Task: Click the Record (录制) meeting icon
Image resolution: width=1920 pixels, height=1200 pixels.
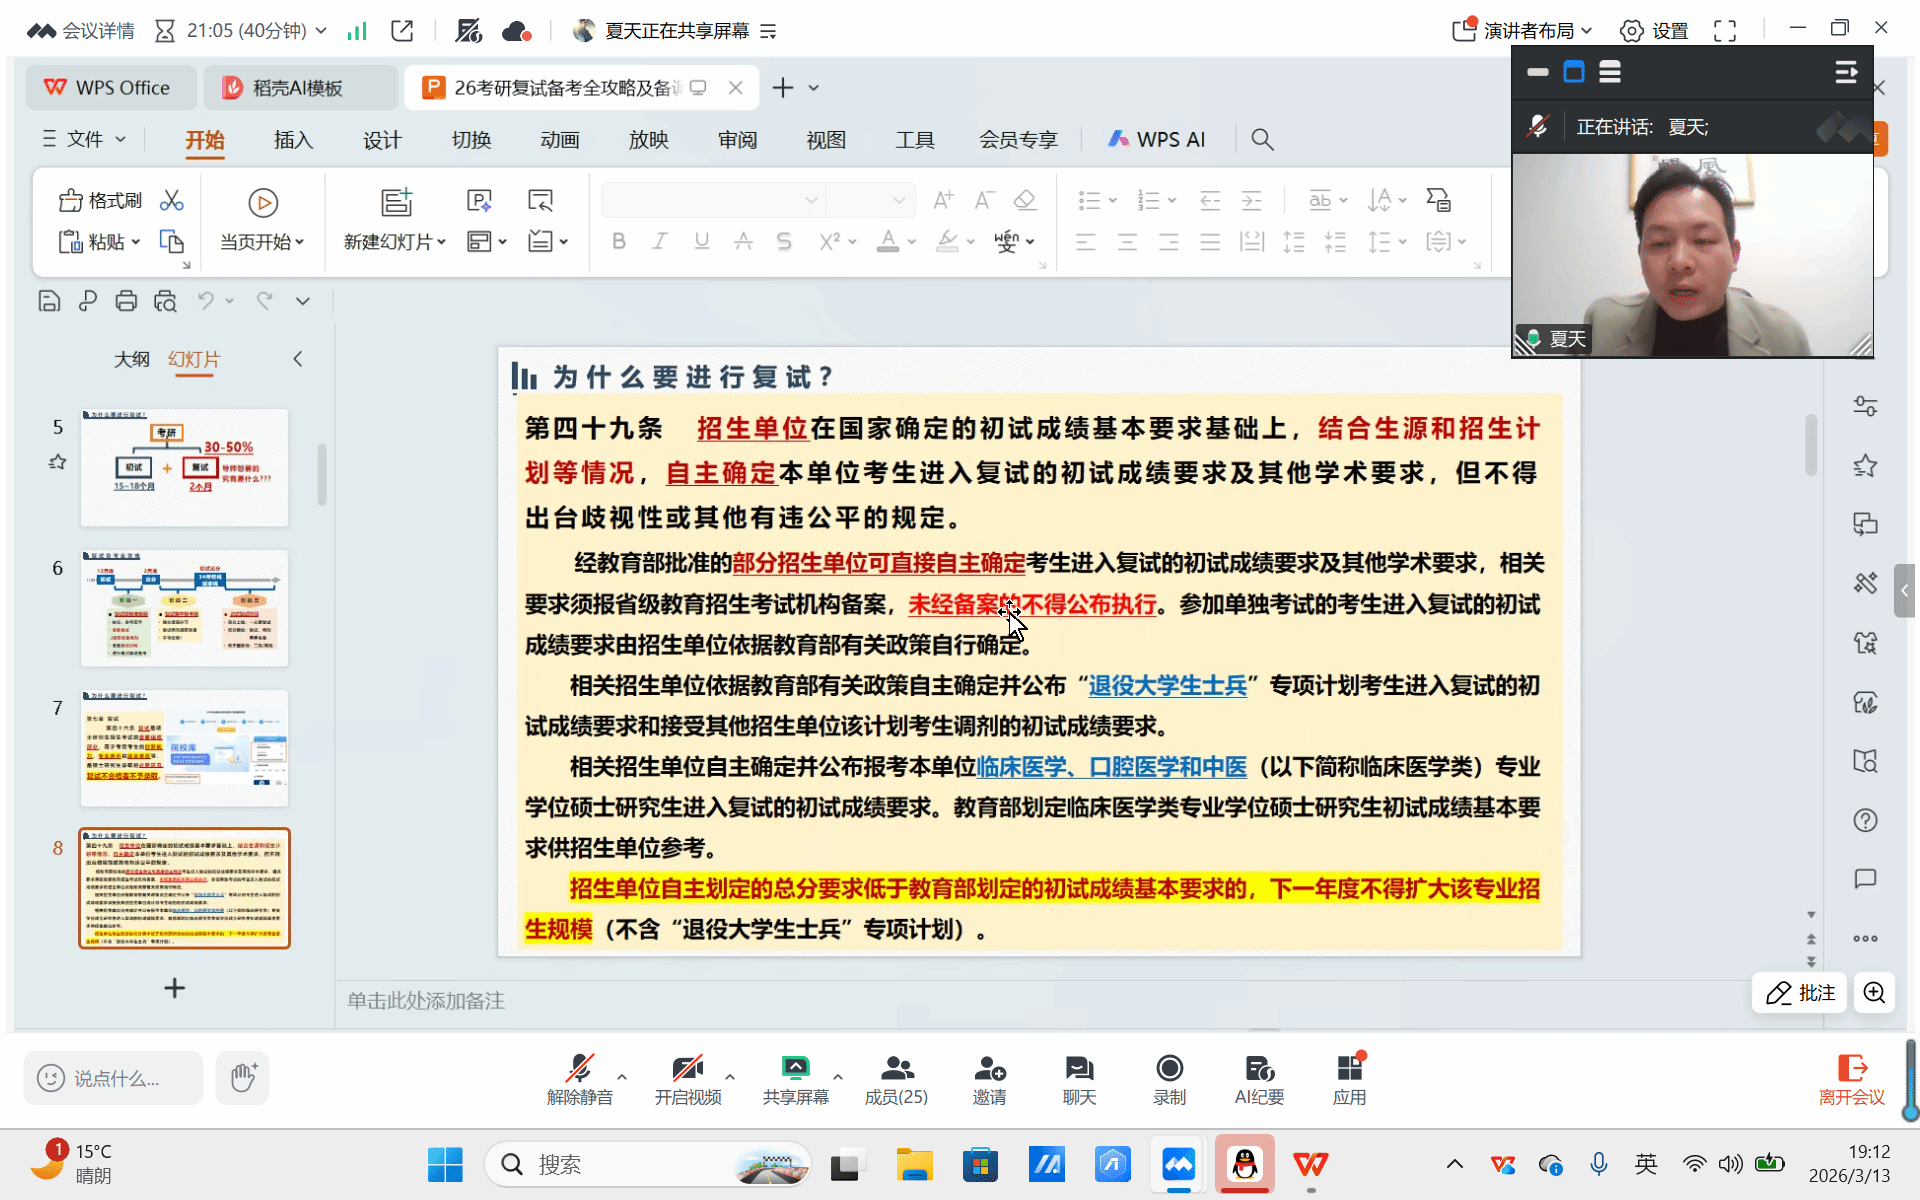Action: pyautogui.click(x=1169, y=1069)
